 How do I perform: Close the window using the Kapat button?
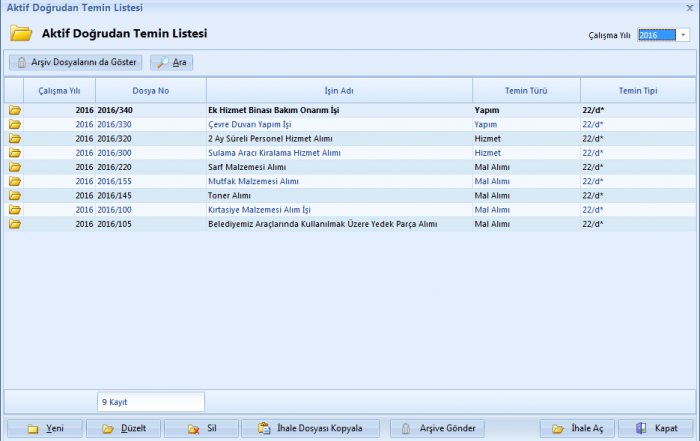pyautogui.click(x=656, y=428)
